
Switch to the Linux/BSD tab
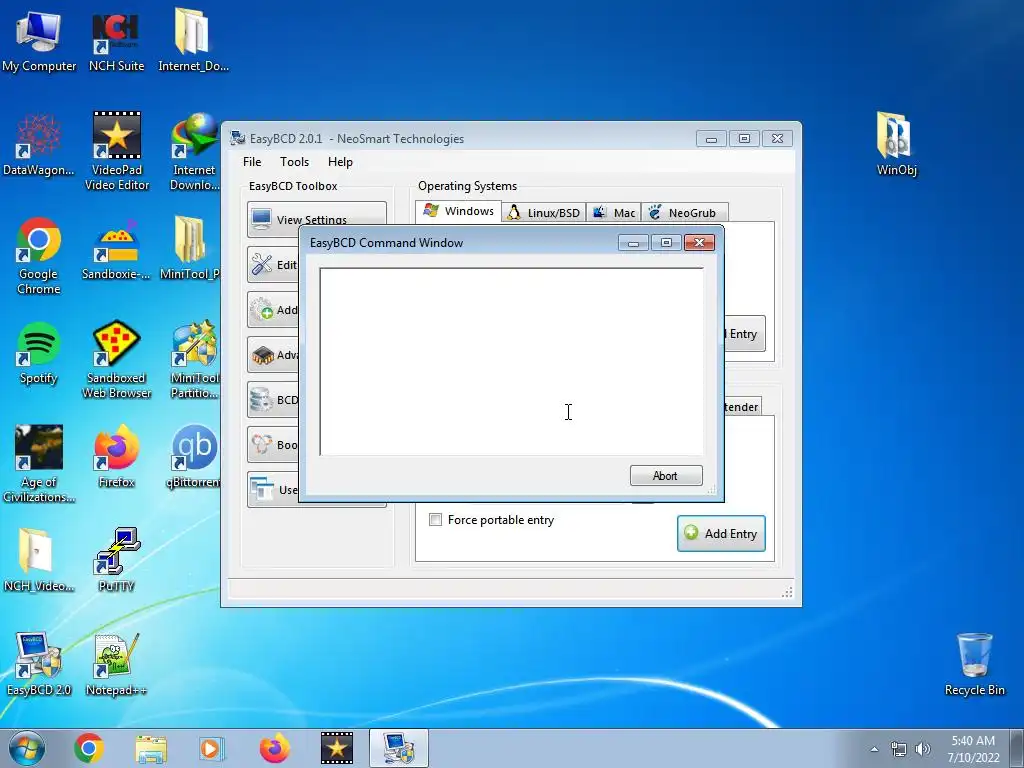tap(544, 213)
